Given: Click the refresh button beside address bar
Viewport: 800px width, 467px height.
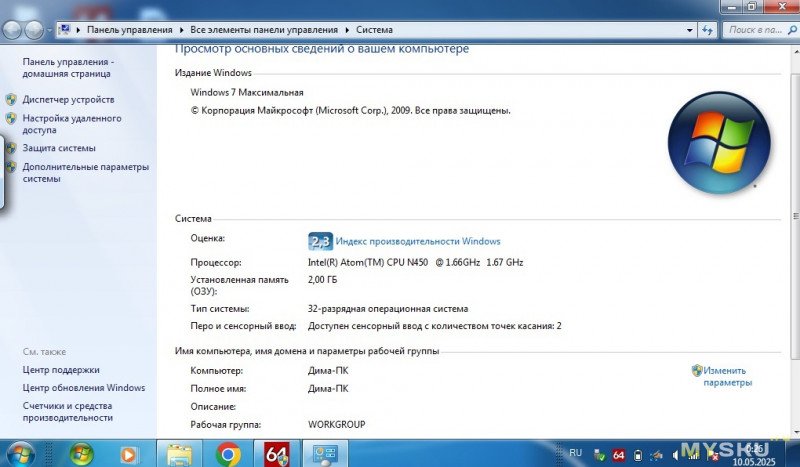Looking at the screenshot, I should [x=708, y=30].
